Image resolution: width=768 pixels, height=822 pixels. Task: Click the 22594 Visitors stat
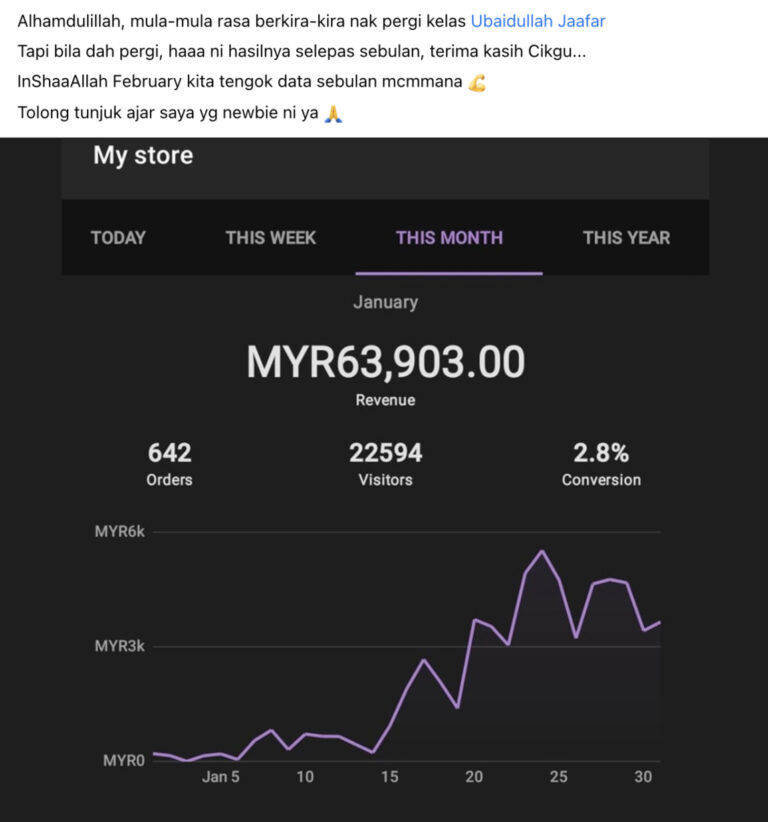pos(385,464)
